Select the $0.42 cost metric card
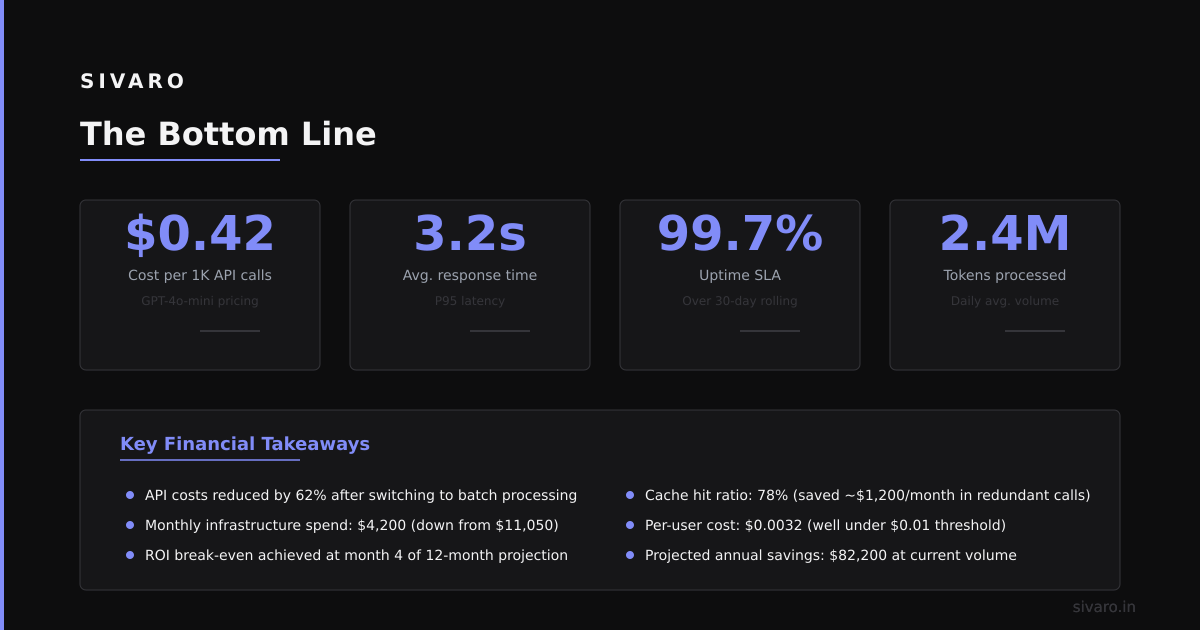Screen dimensions: 1200x630 [200, 285]
